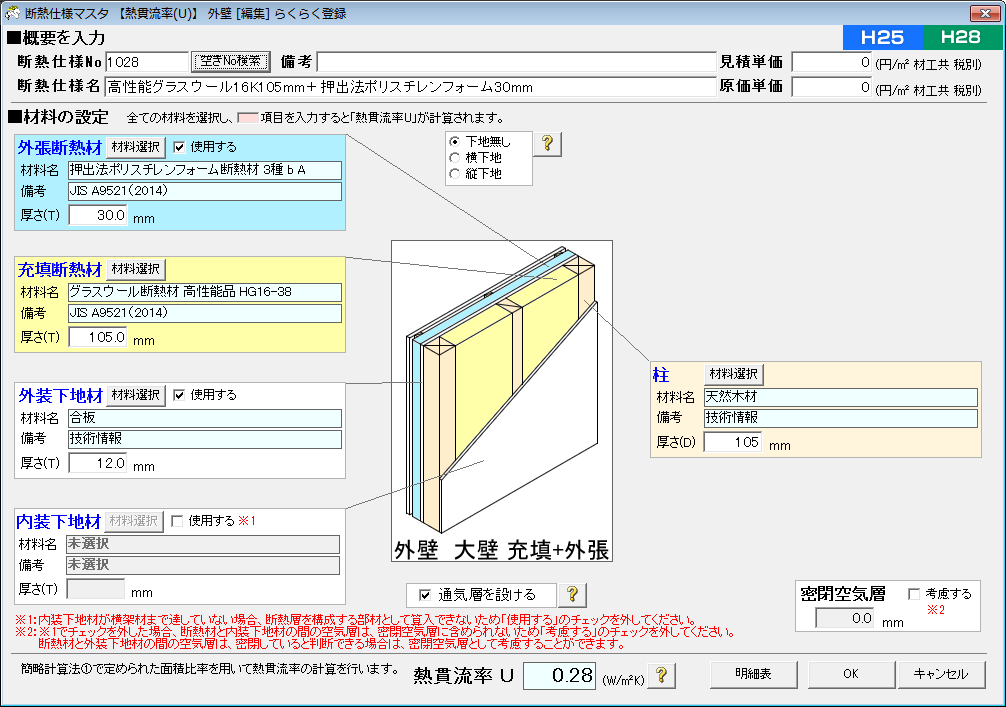
Task: Click the 明細表 button
Action: coord(754,674)
